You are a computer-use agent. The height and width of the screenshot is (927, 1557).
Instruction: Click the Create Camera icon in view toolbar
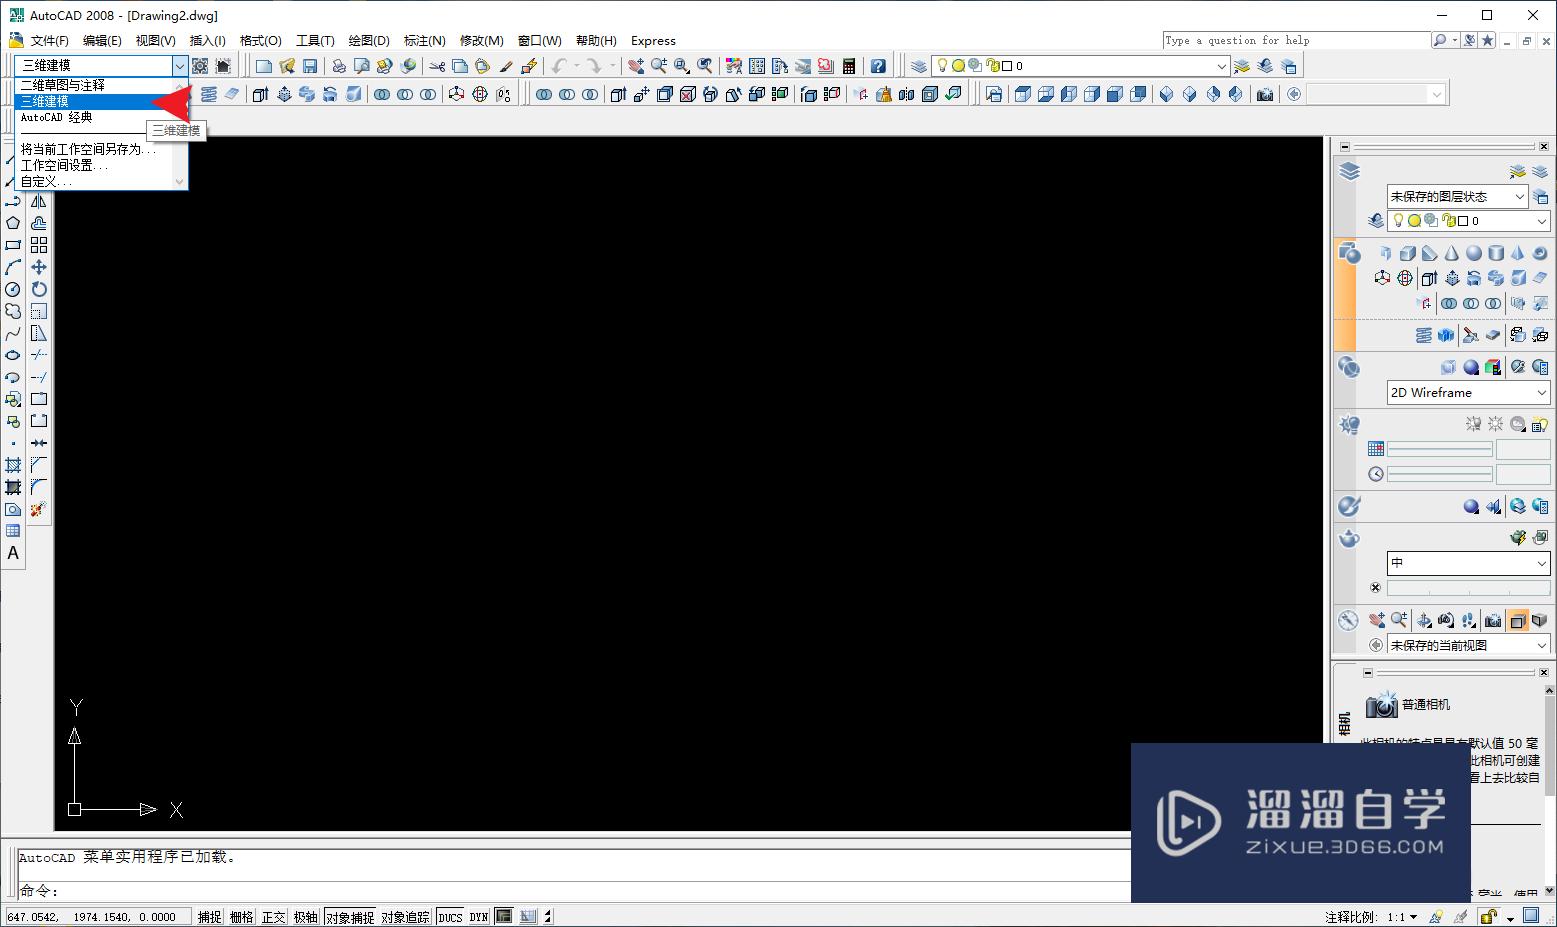click(x=1265, y=94)
